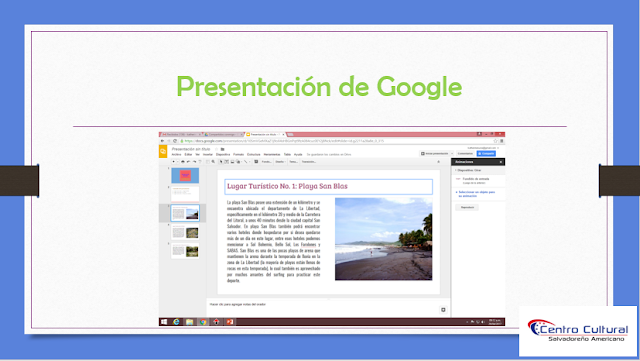Open the Chrome menu icon
Screen dimensions: 640x361
tap(502, 141)
